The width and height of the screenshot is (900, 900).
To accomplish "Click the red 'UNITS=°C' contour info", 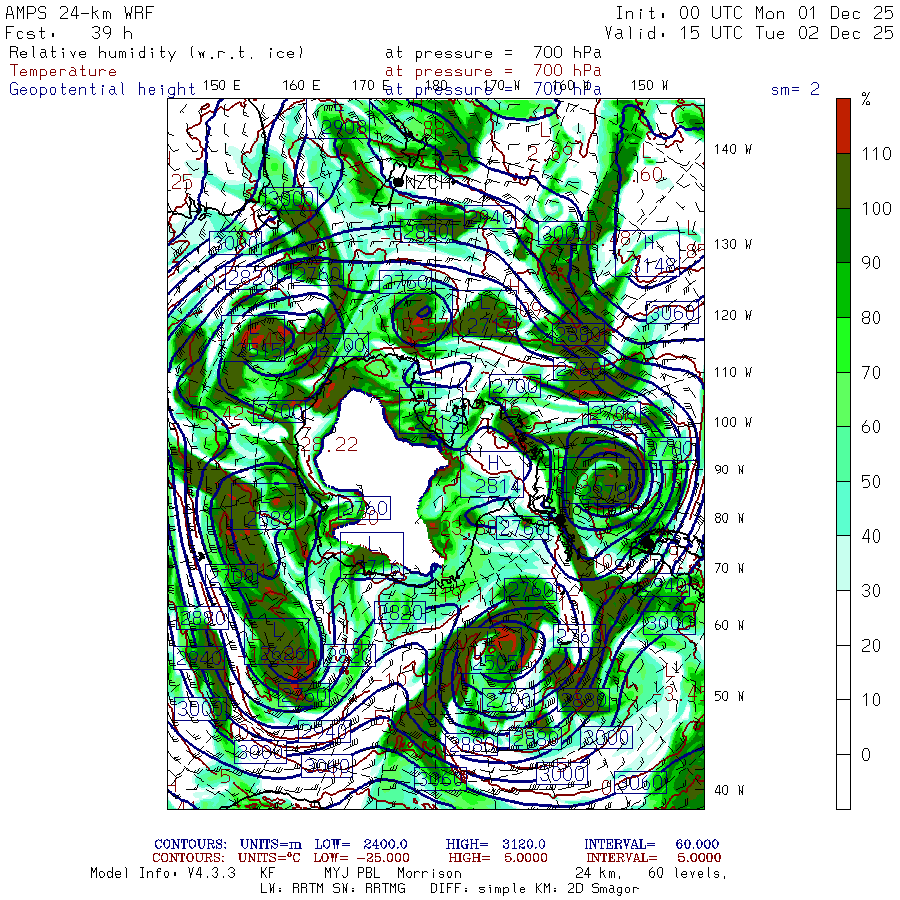I will (269, 858).
